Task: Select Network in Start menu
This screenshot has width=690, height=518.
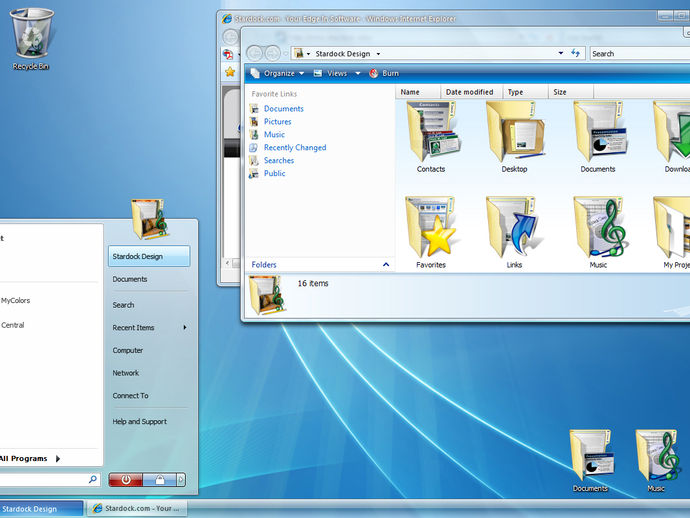Action: 126,373
